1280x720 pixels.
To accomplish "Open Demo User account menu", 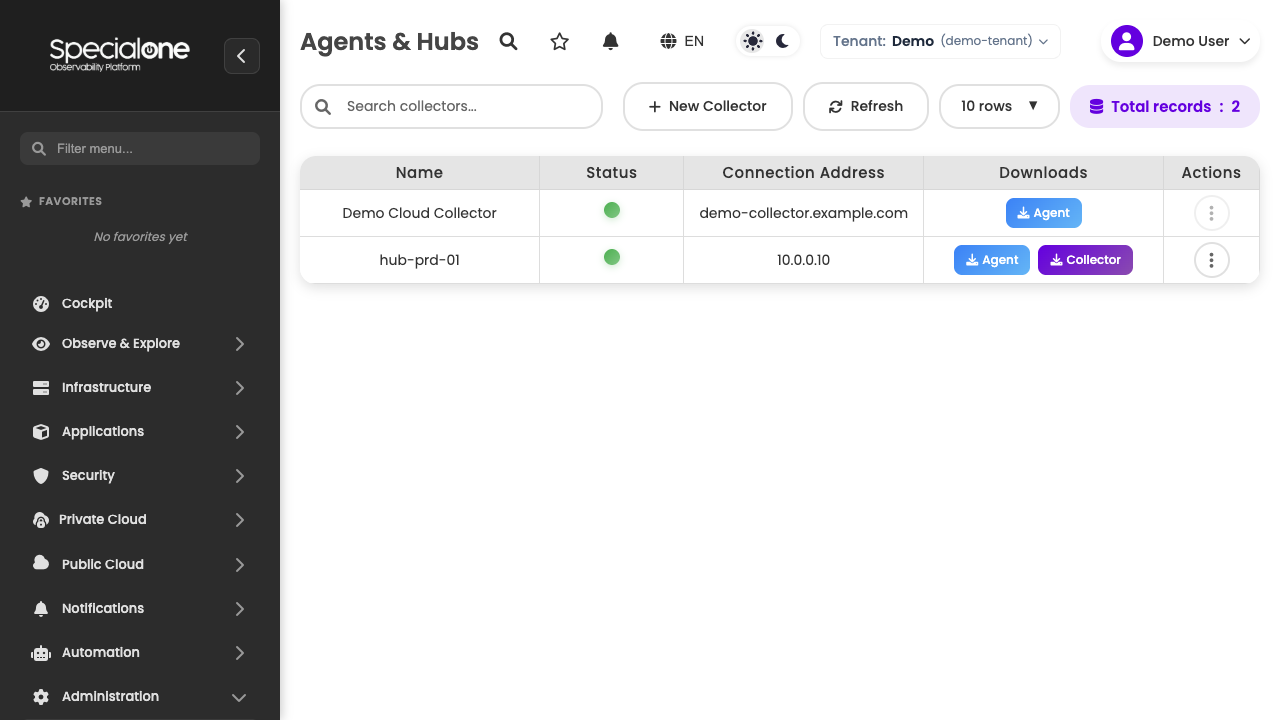I will (1180, 41).
